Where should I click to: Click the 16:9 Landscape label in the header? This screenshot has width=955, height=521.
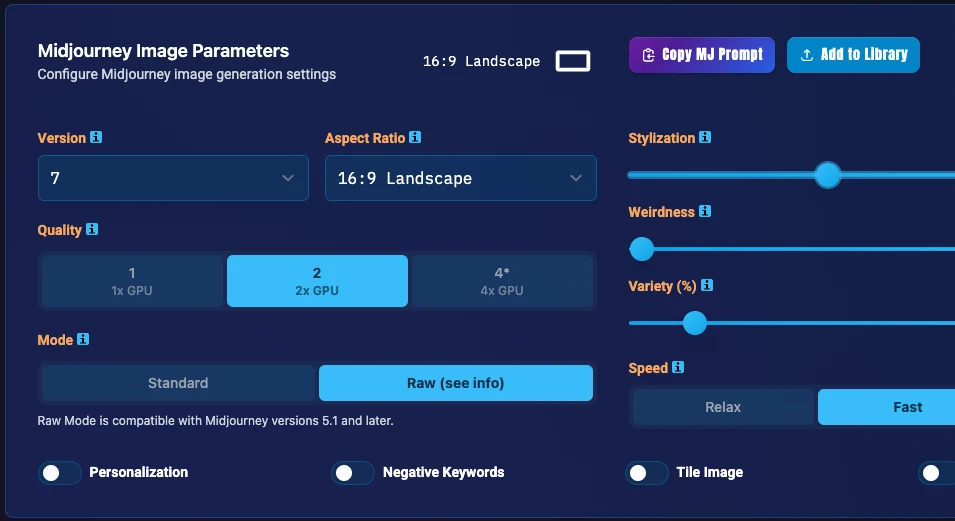pyautogui.click(x=481, y=61)
